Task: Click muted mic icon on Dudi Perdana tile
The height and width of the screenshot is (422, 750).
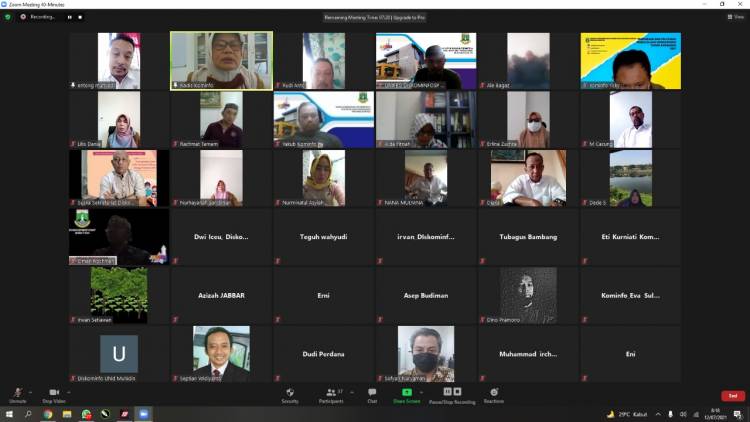Action: click(x=278, y=378)
